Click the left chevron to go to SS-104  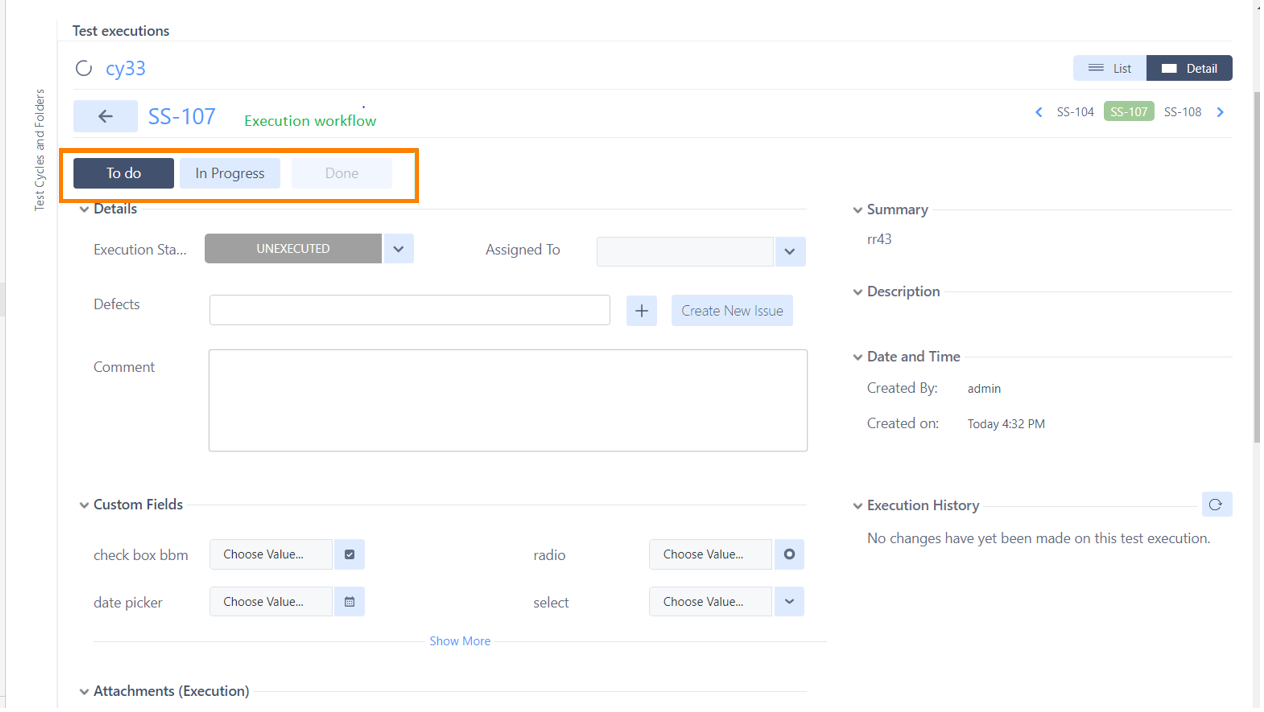click(x=1038, y=112)
